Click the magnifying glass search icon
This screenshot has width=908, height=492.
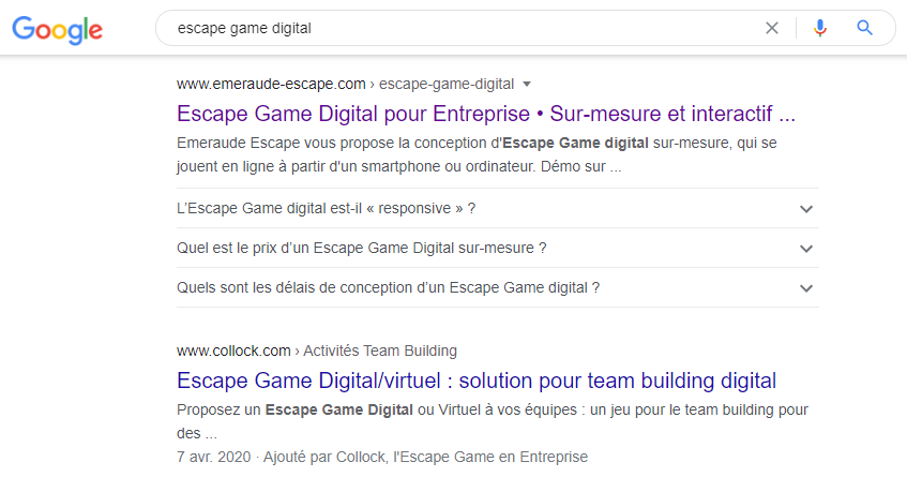click(865, 28)
